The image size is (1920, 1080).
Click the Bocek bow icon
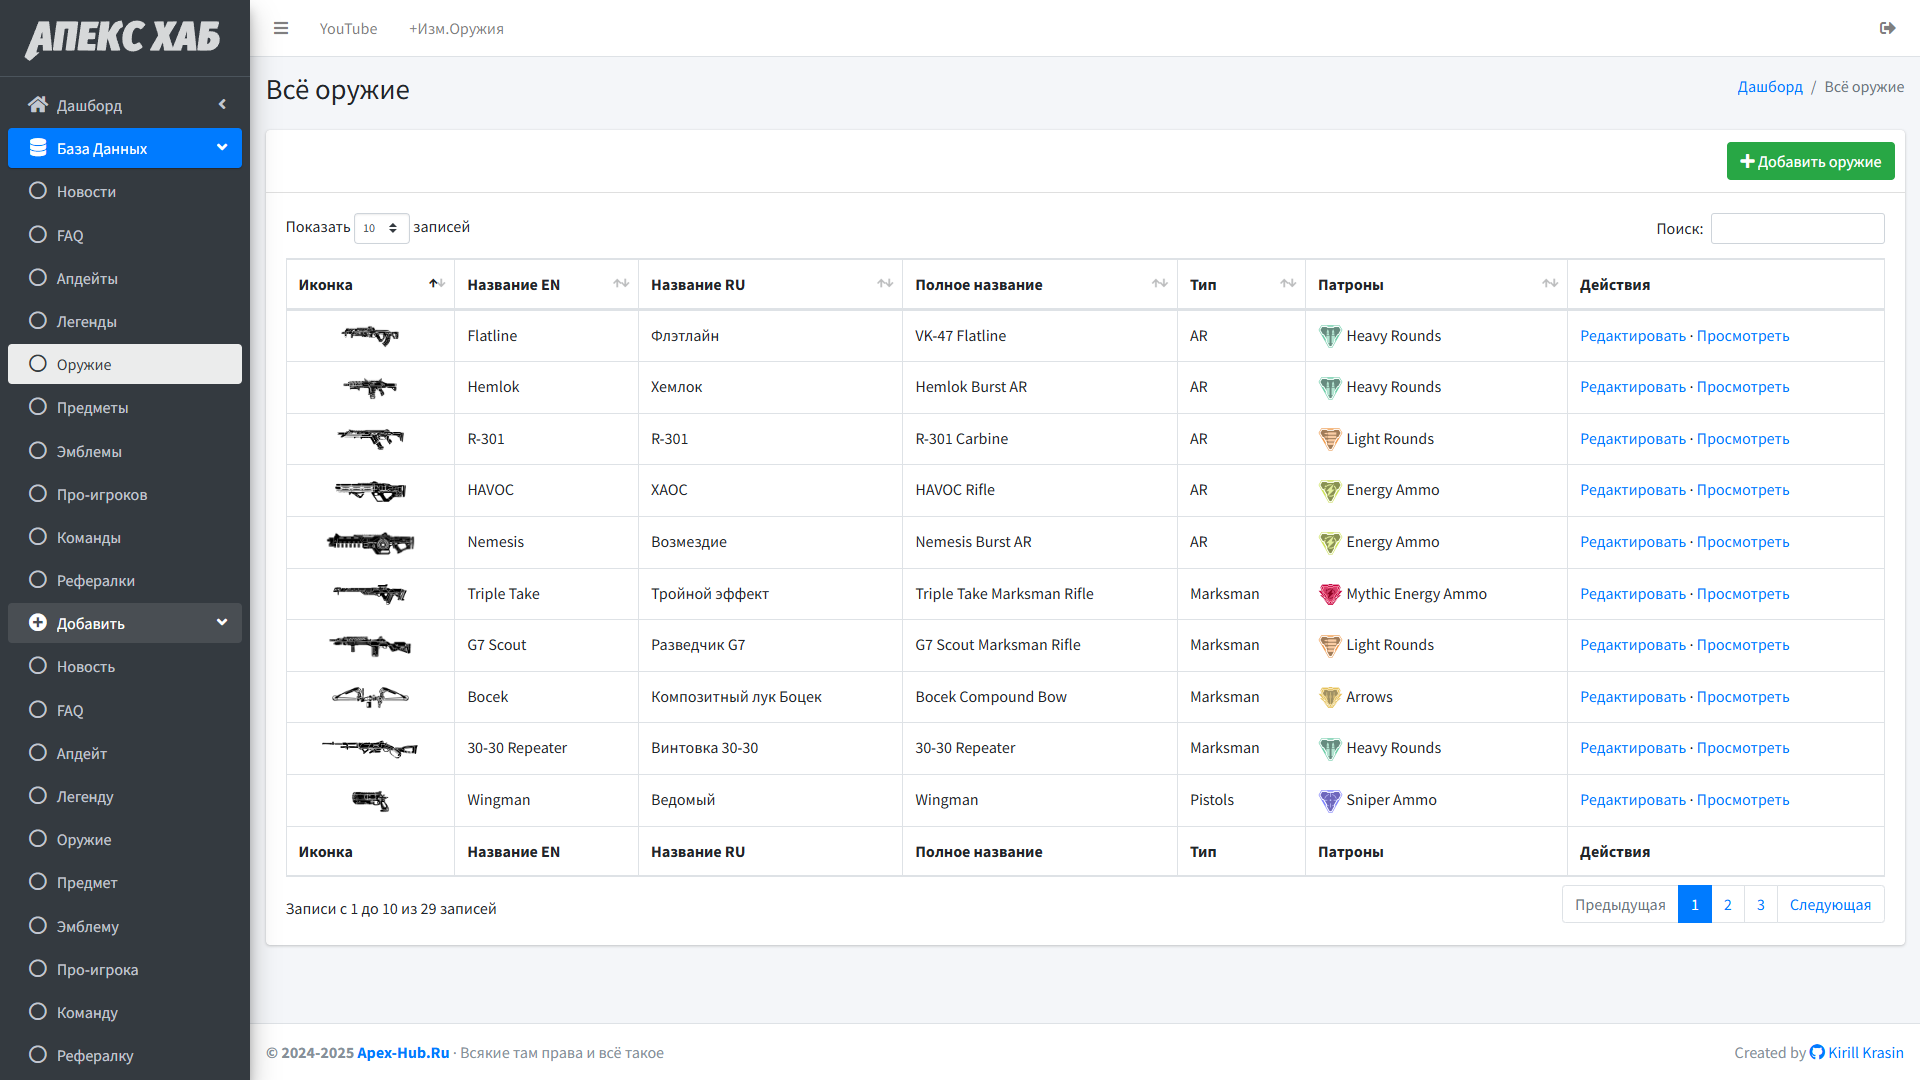(x=370, y=697)
